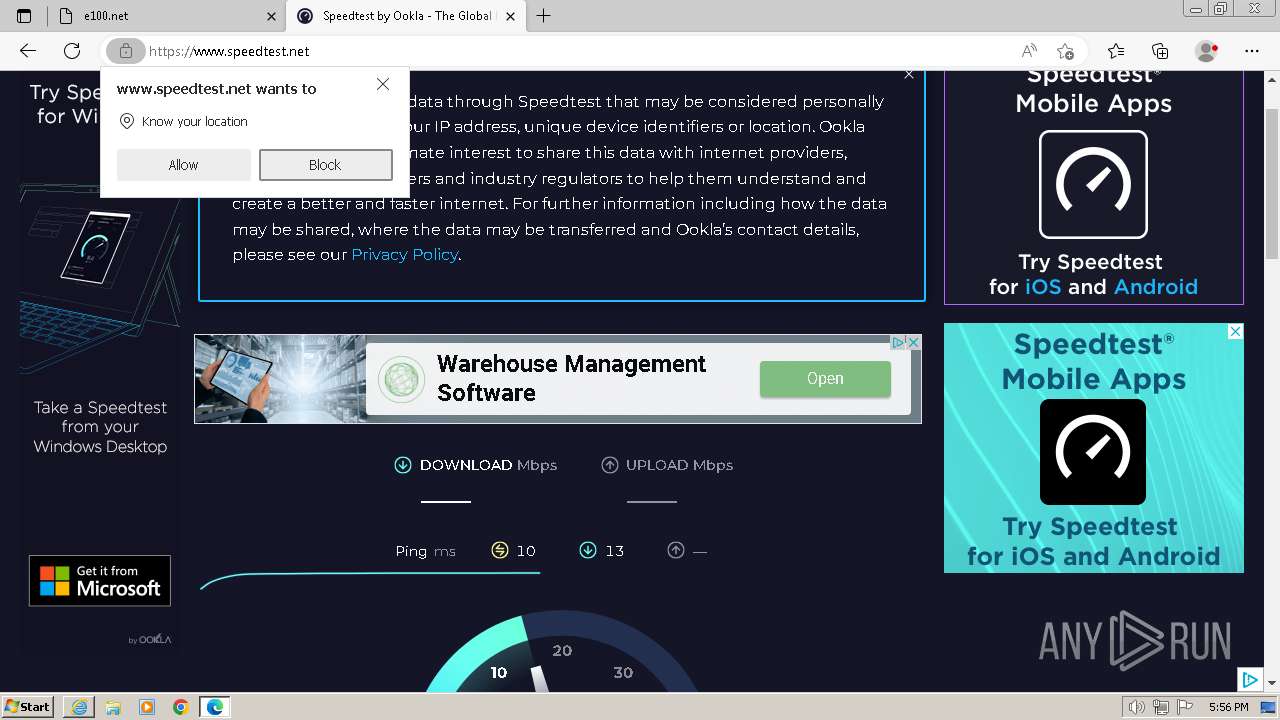Close the teal Speedtest Mobile Apps ad
1280x720 pixels.
(x=1235, y=332)
